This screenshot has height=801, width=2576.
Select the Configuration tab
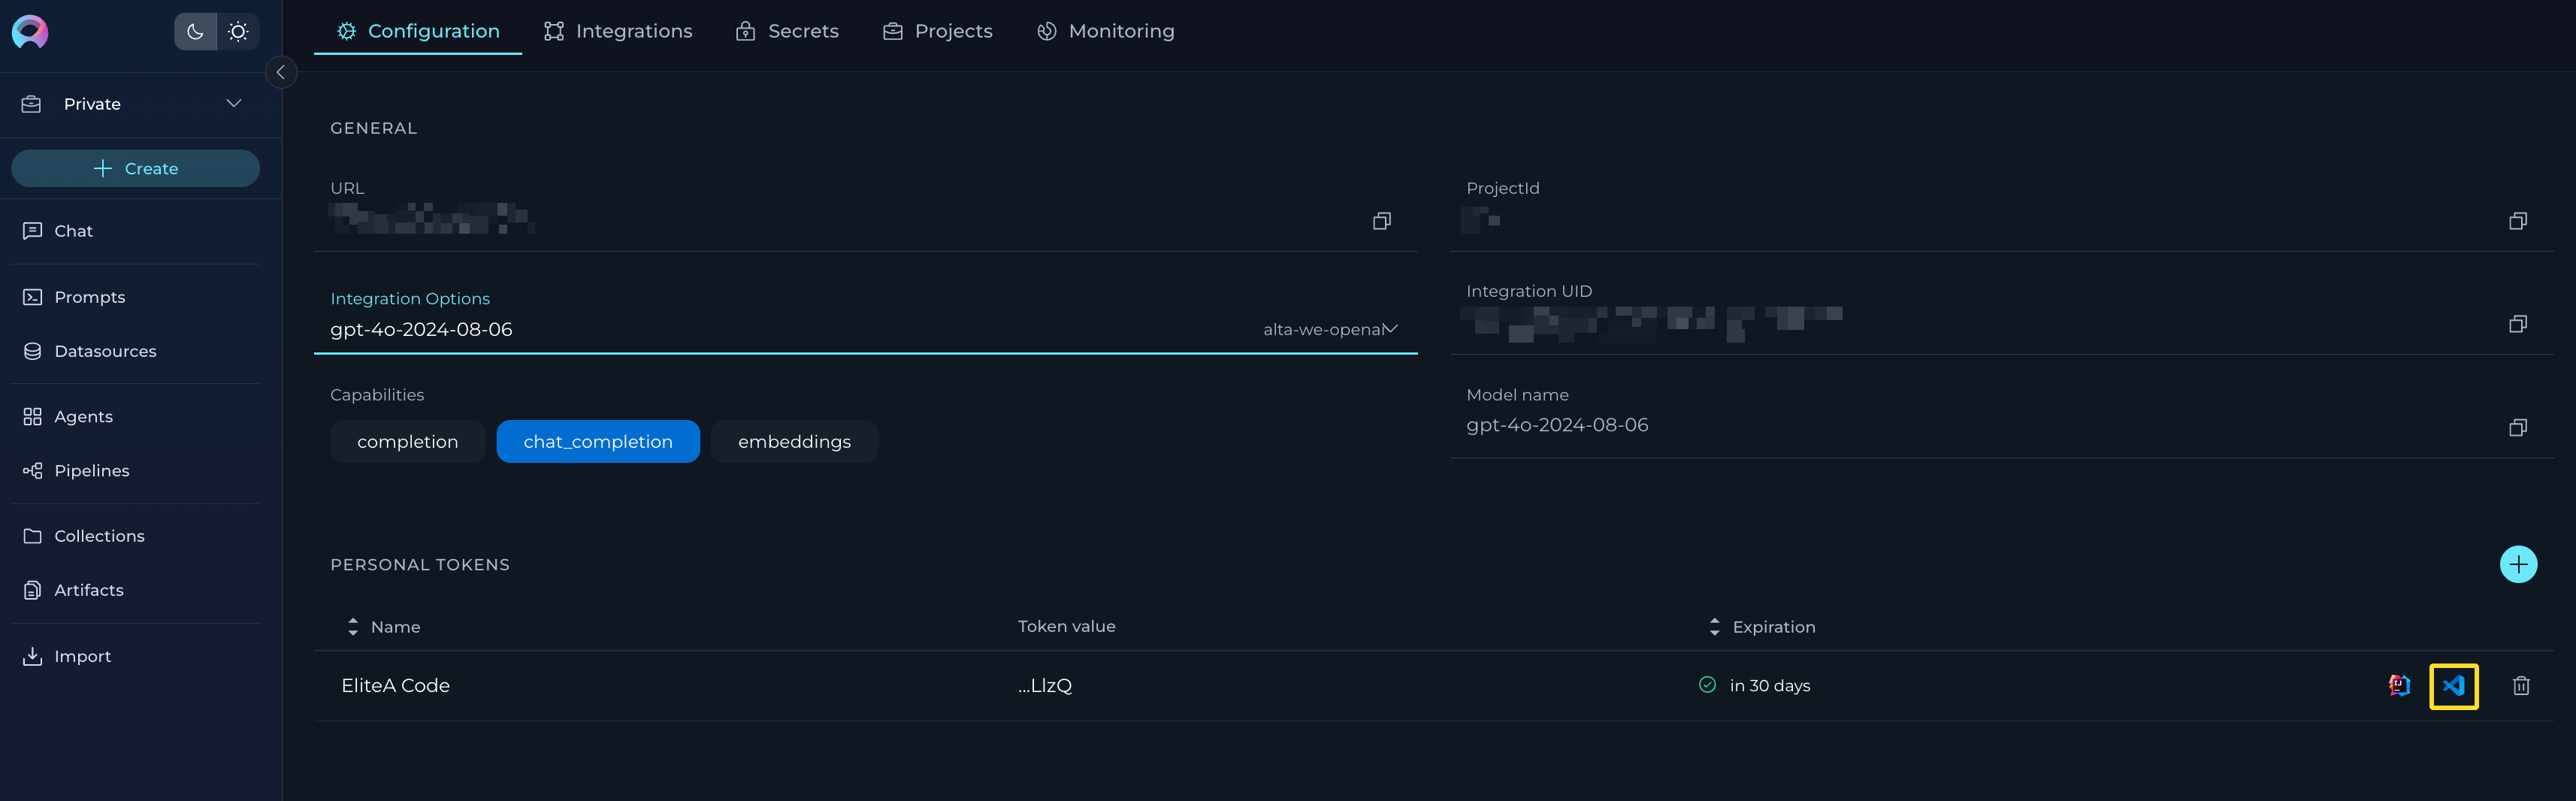(418, 31)
